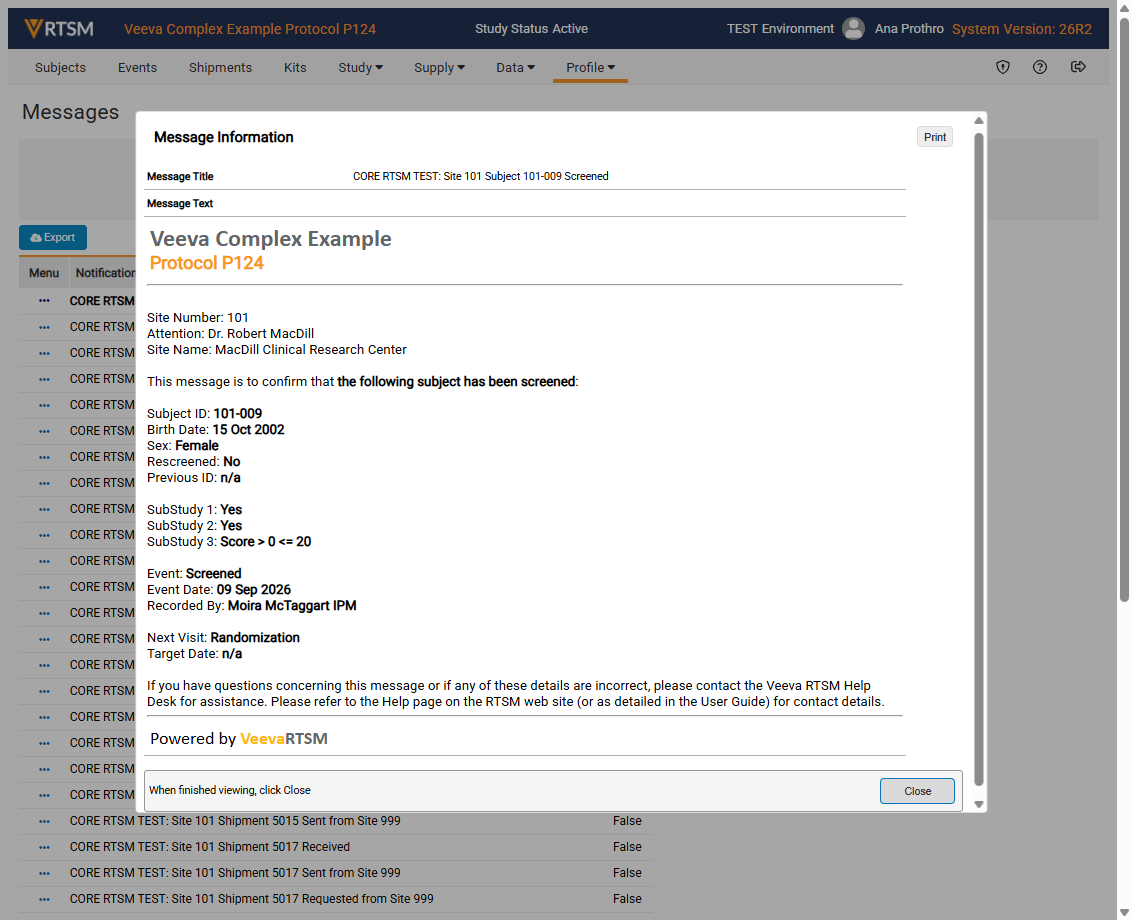1132x920 pixels.
Task: Expand the Supply dropdown menu
Action: tap(439, 67)
